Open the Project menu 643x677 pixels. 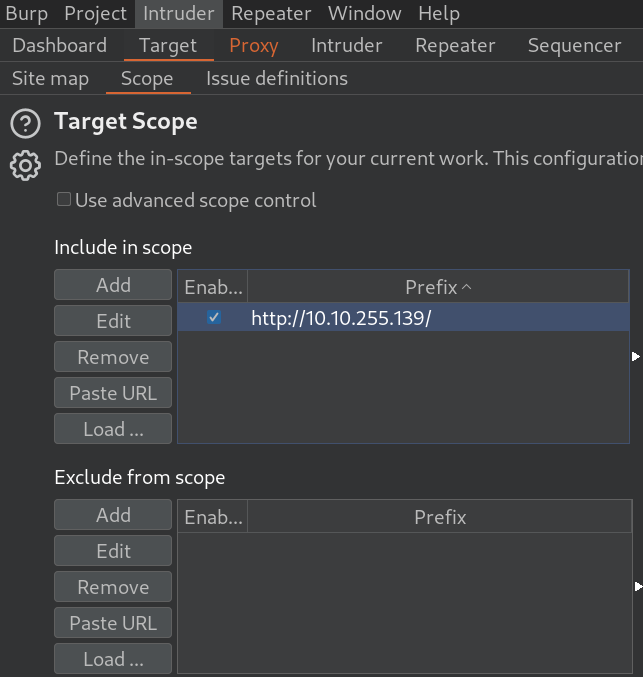point(95,14)
